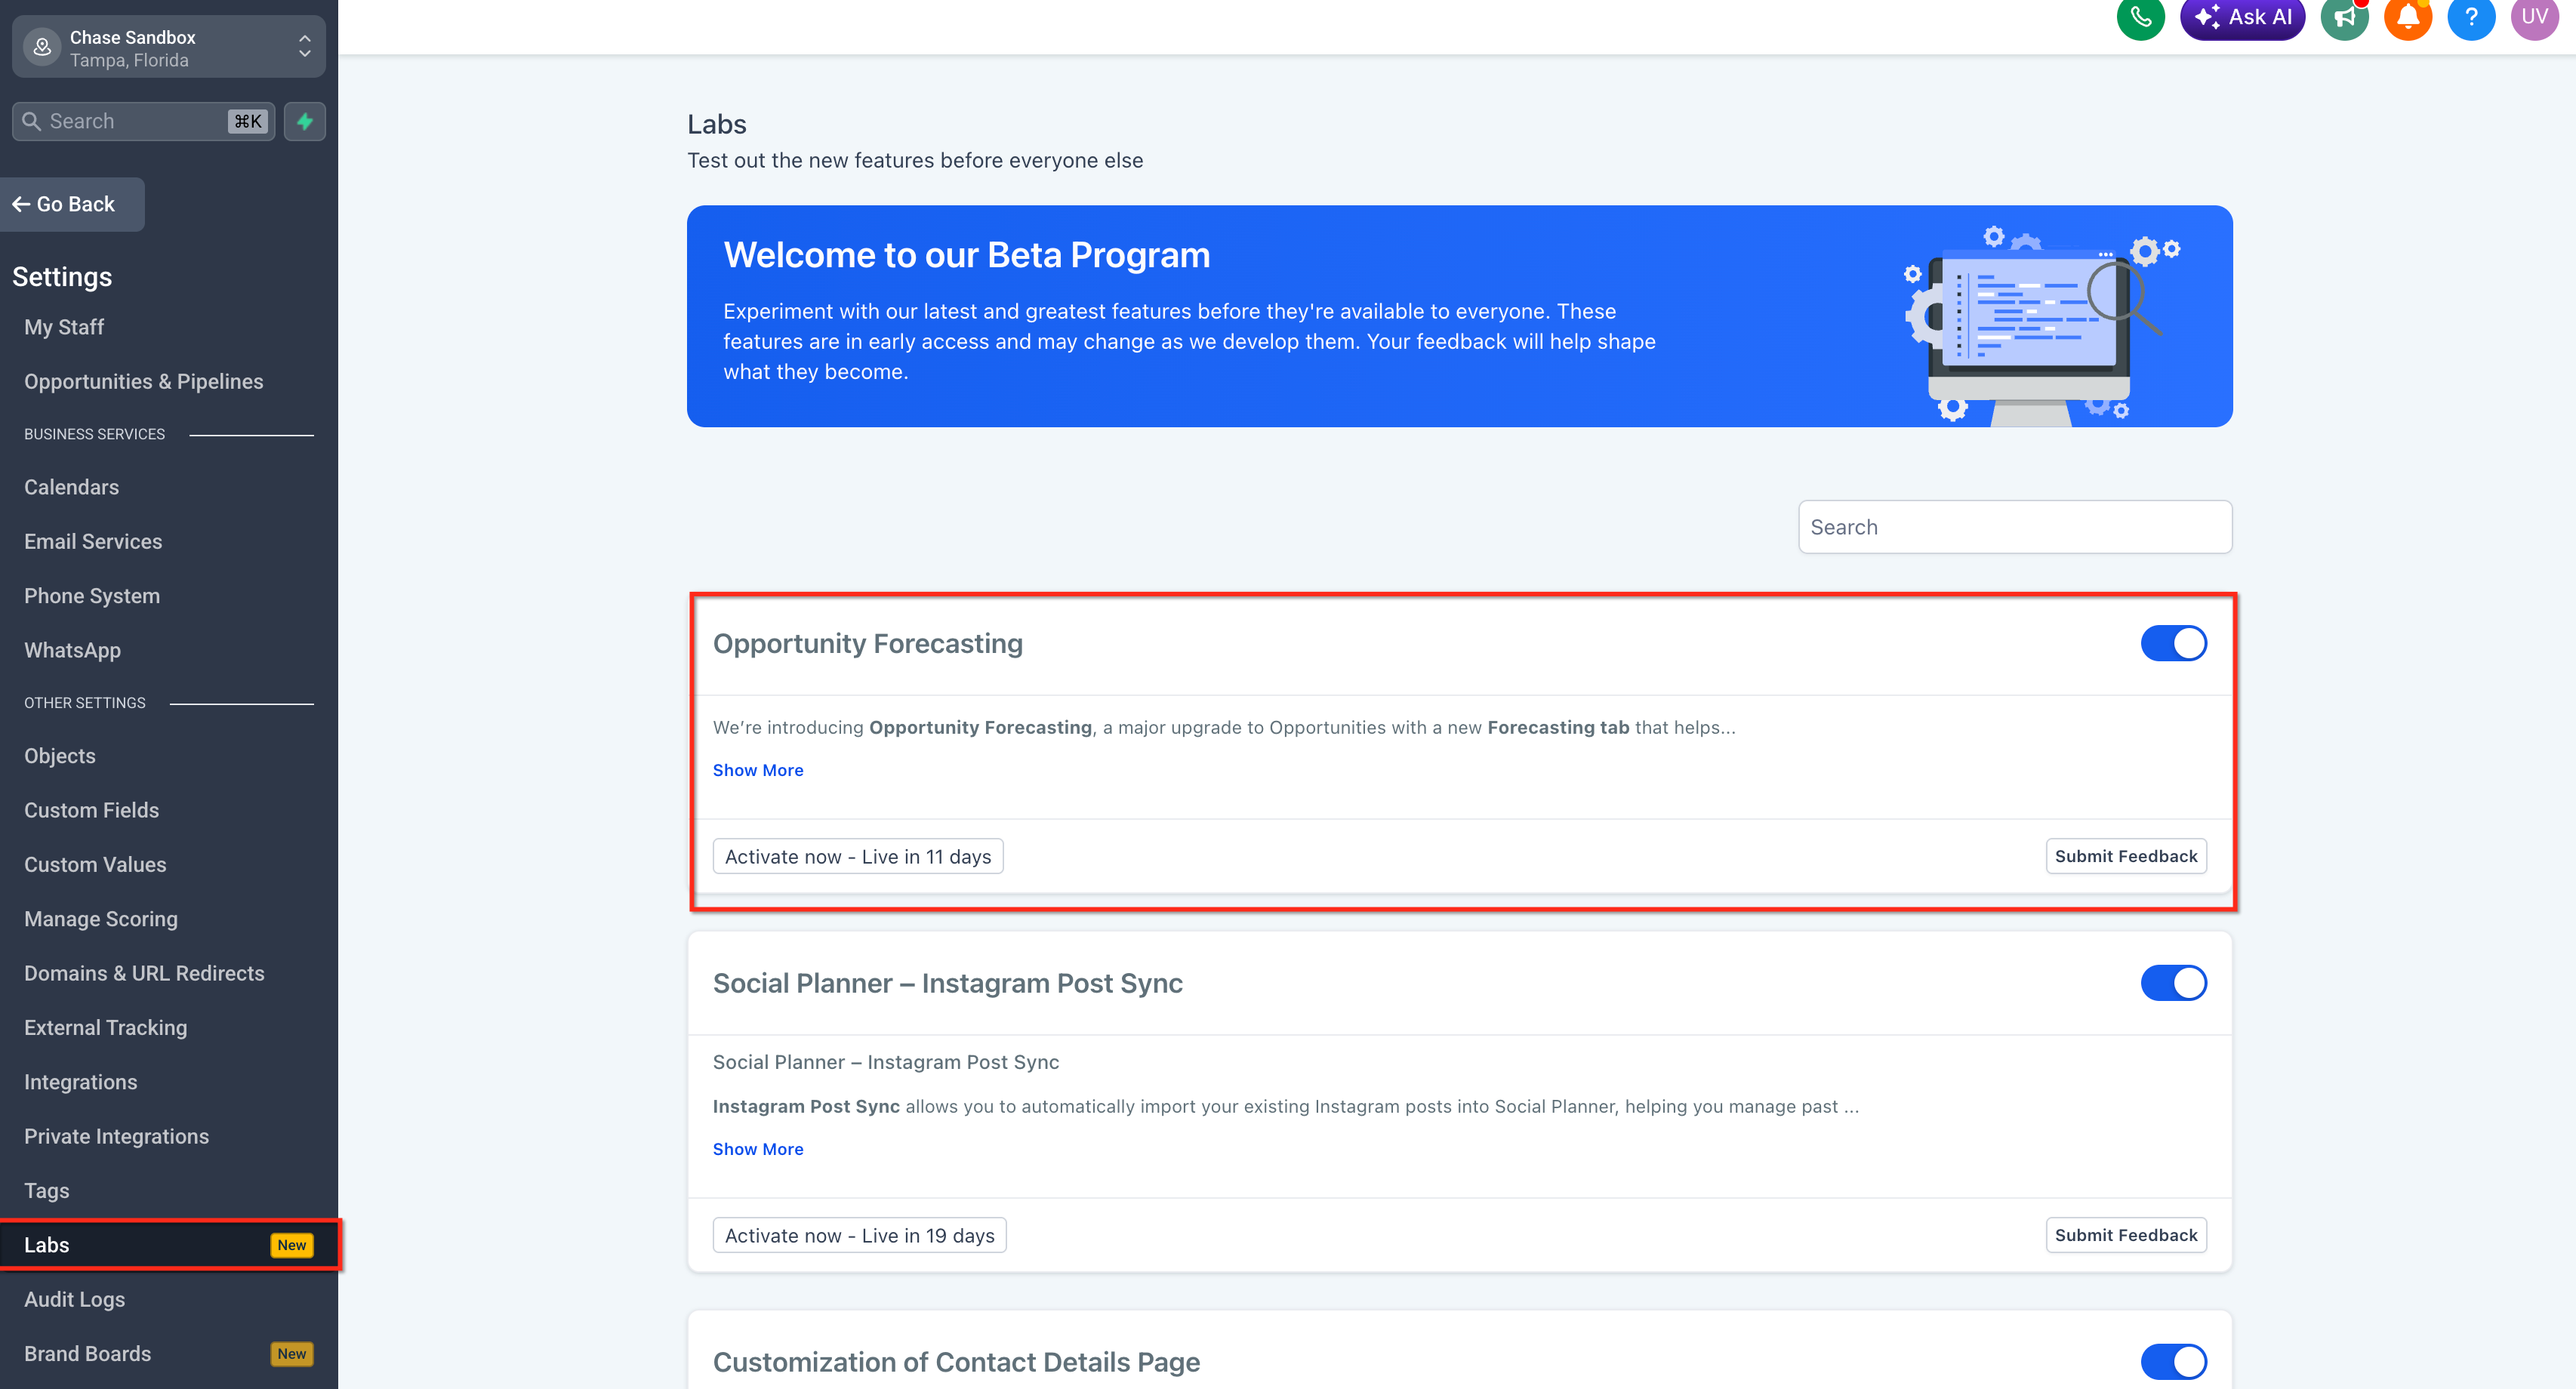Open Custom Fields in settings sidebar

click(91, 810)
